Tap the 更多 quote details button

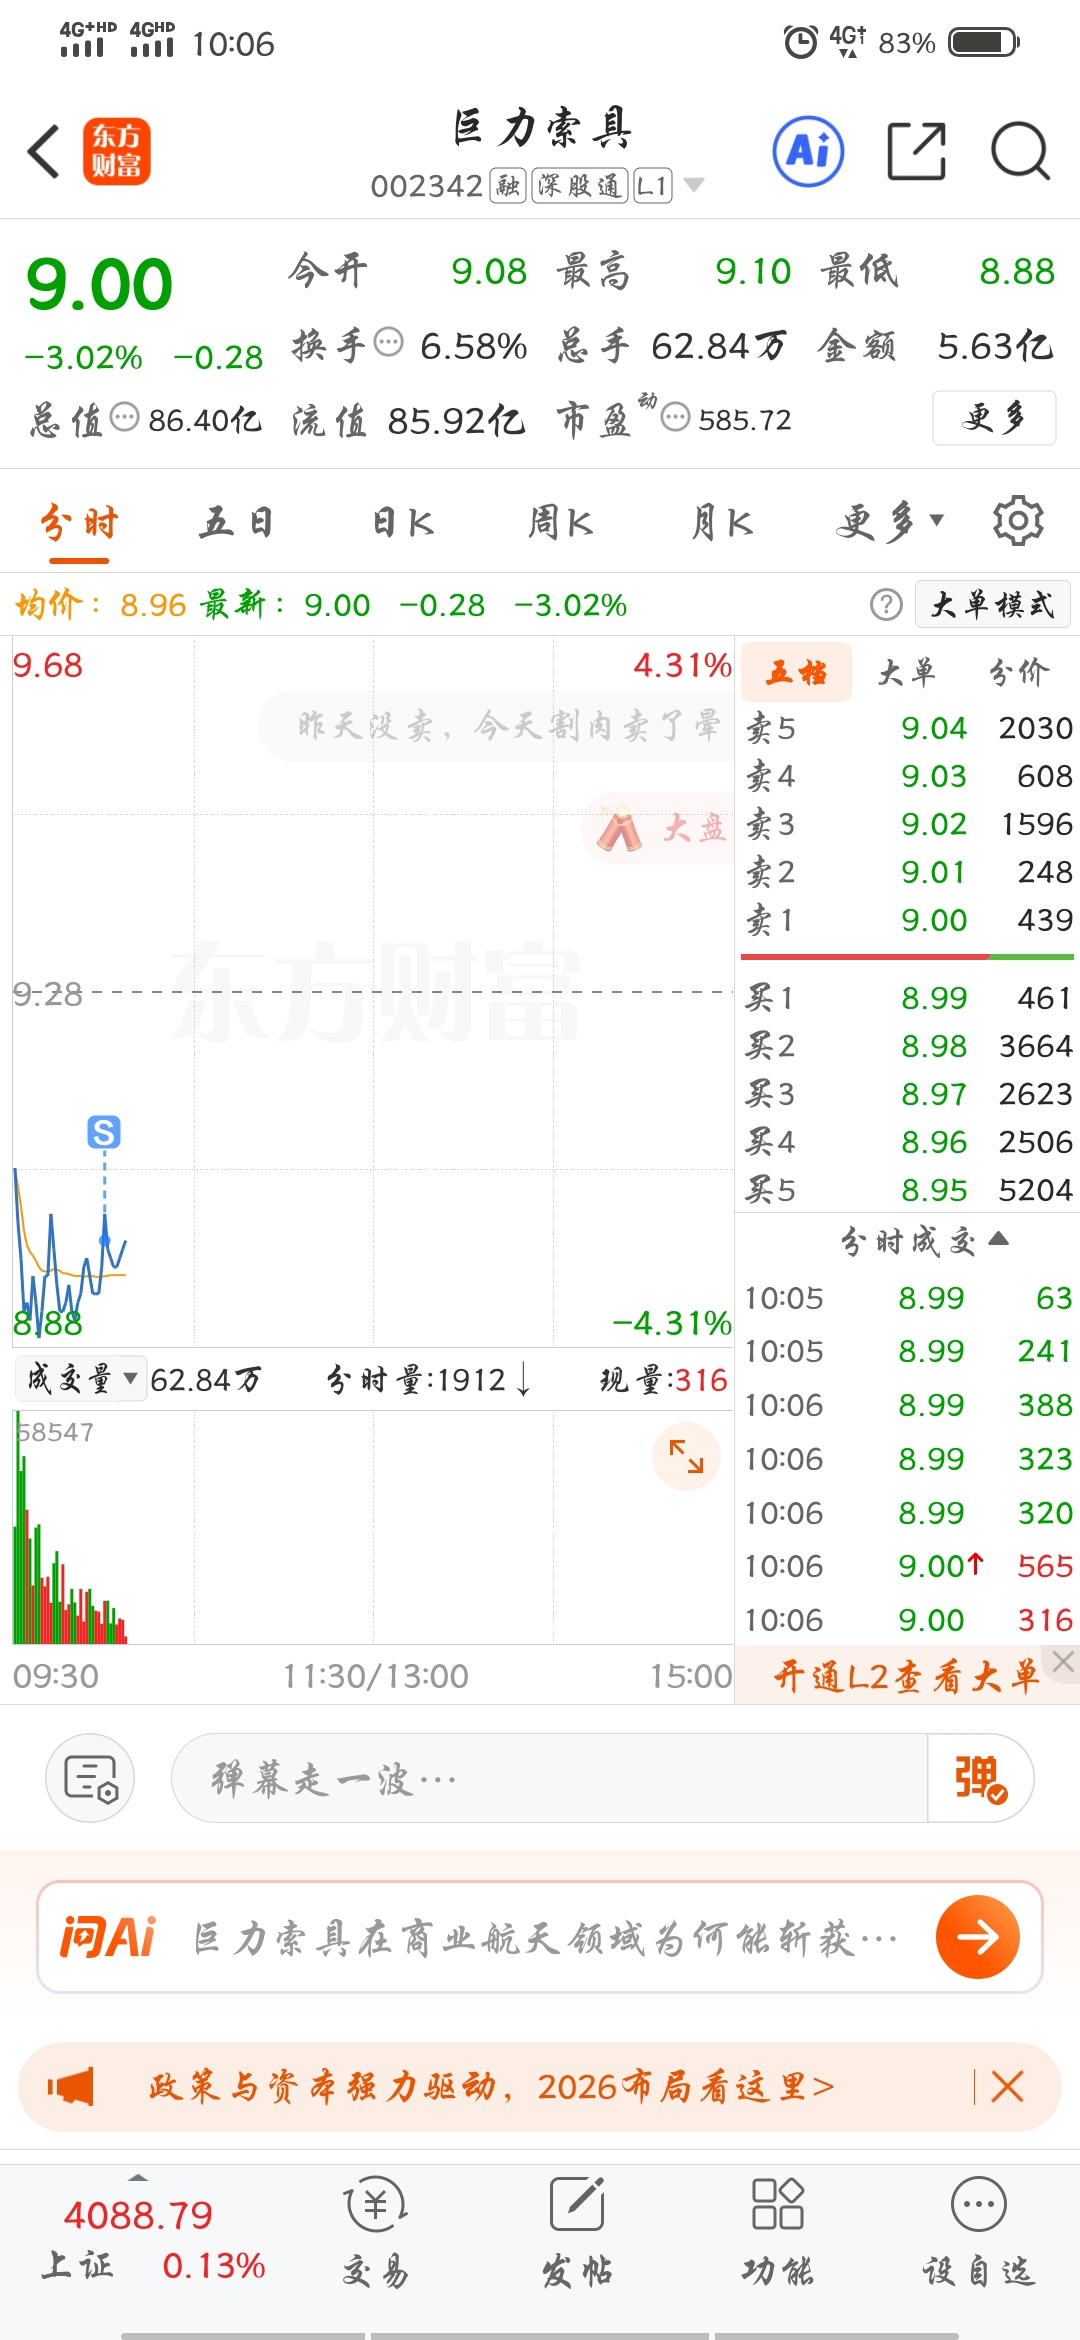pyautogui.click(x=994, y=417)
